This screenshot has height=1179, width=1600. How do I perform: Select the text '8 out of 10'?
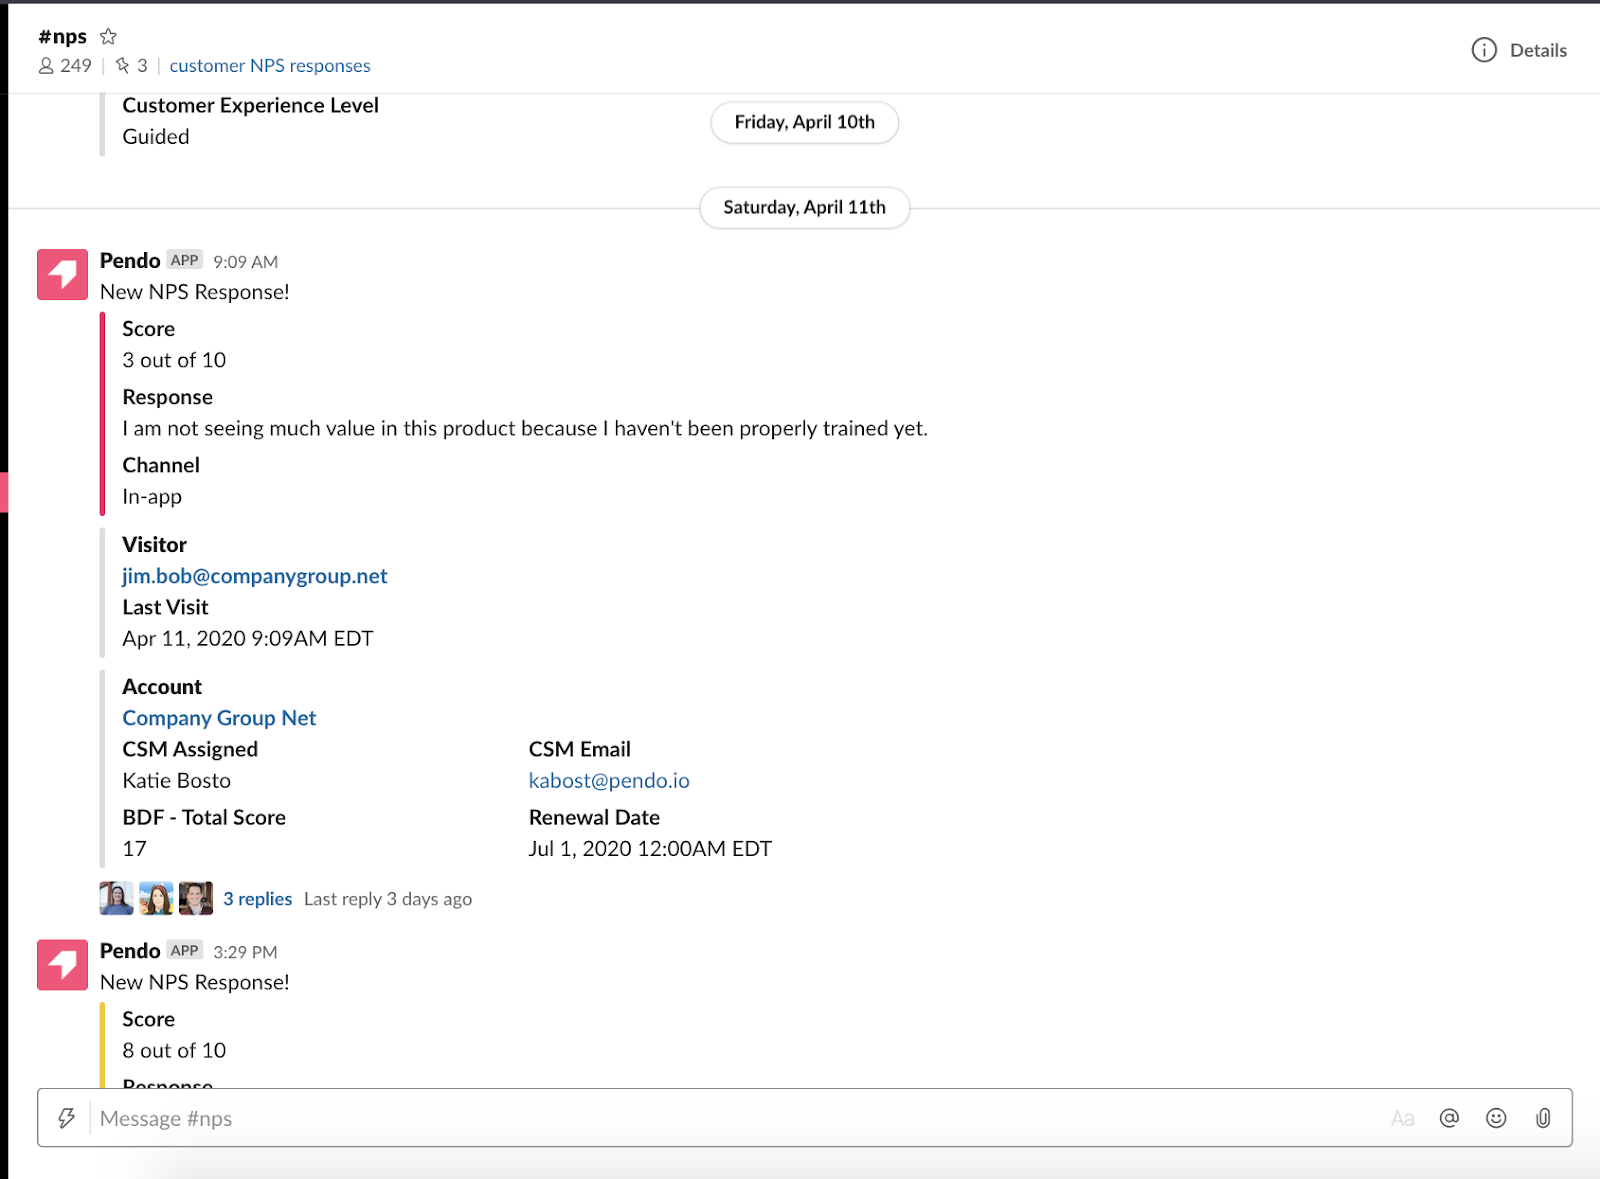point(174,1050)
